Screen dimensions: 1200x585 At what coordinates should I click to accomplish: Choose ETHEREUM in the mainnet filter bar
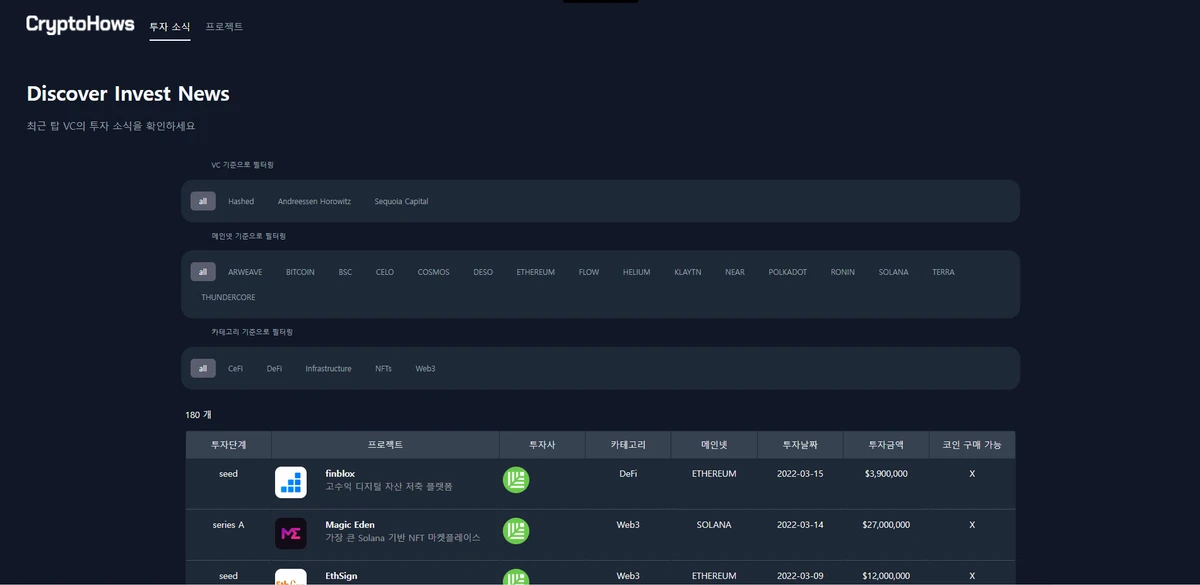coord(536,272)
